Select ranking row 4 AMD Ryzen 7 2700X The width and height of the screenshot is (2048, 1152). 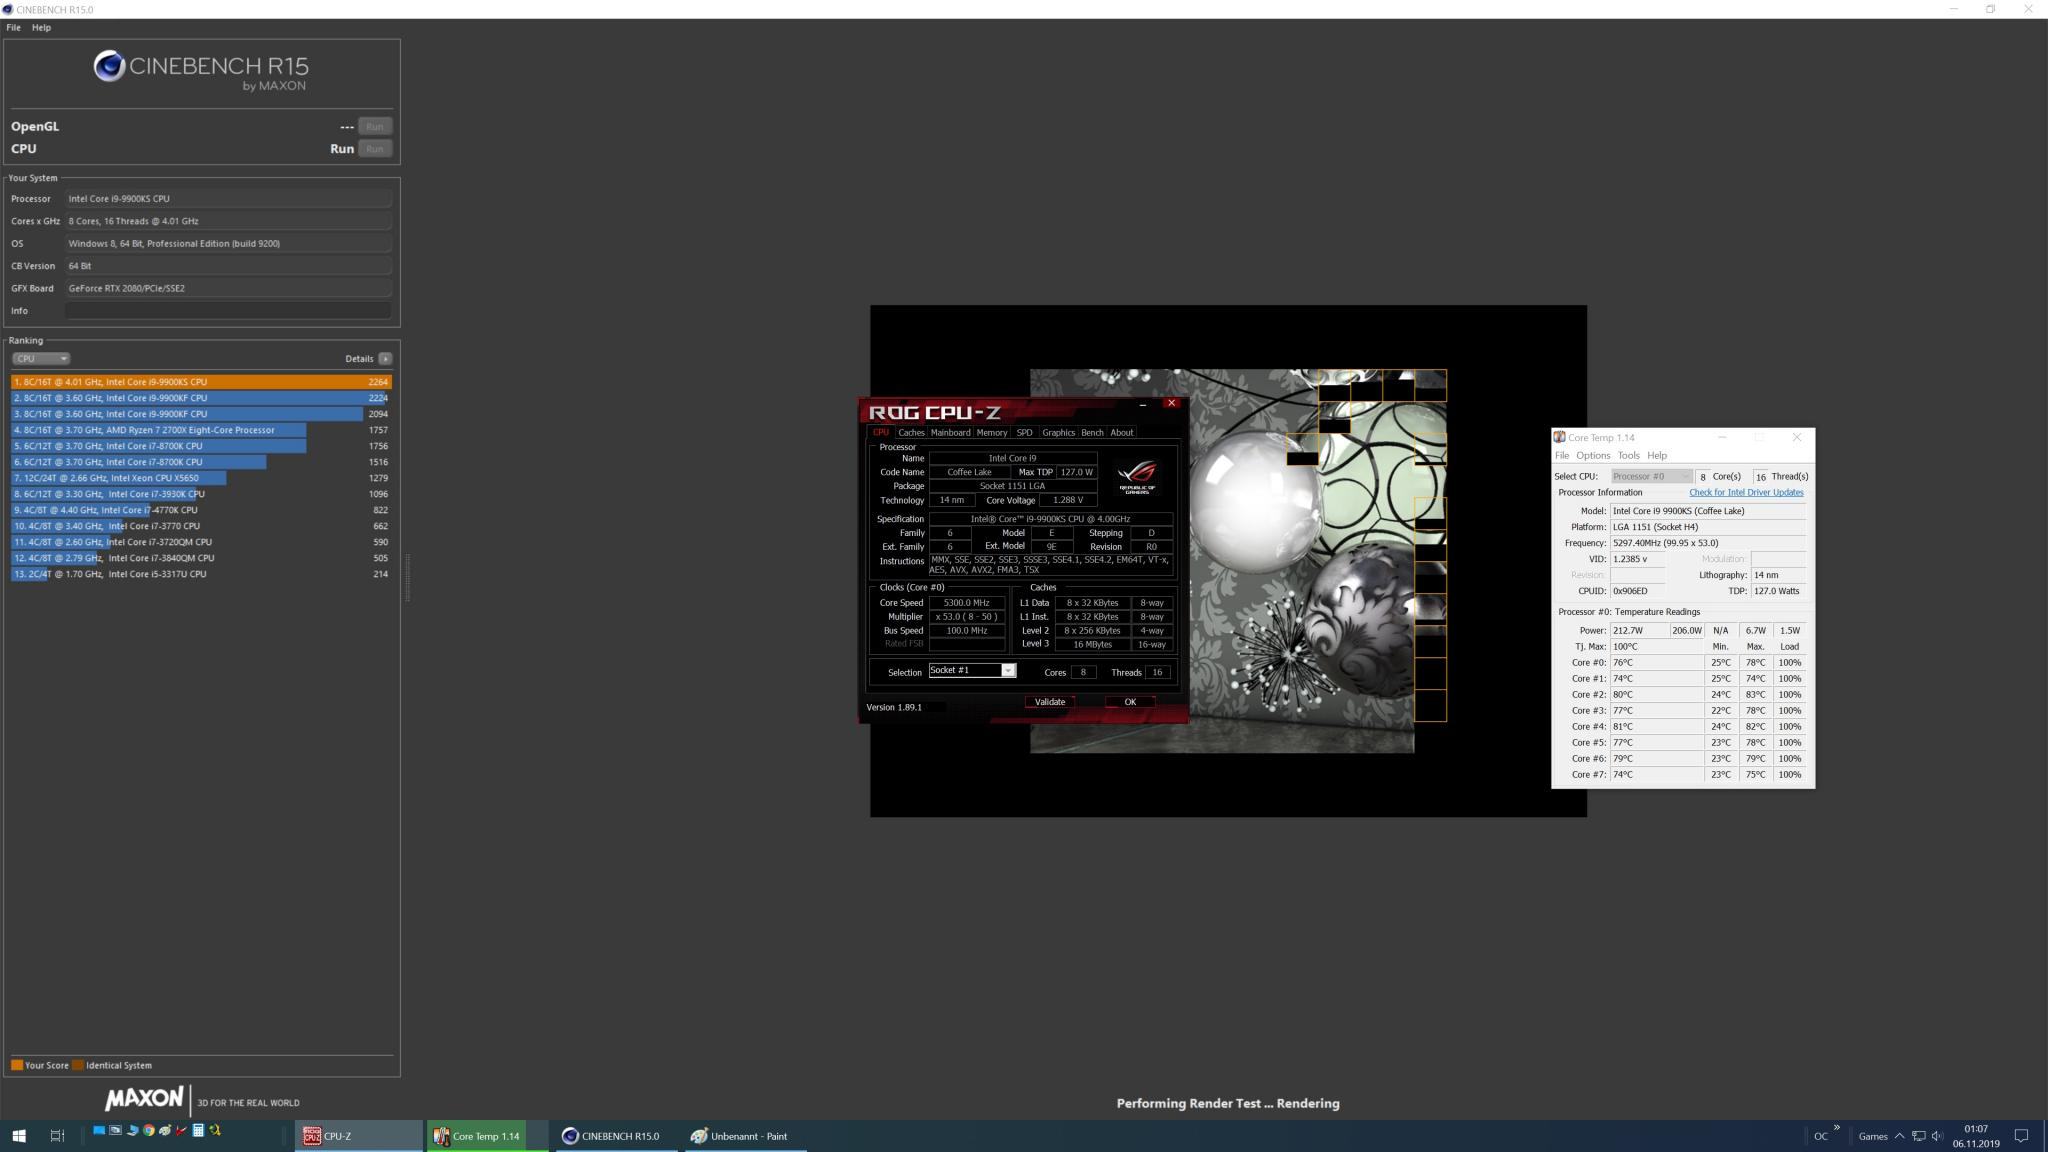[x=201, y=430]
